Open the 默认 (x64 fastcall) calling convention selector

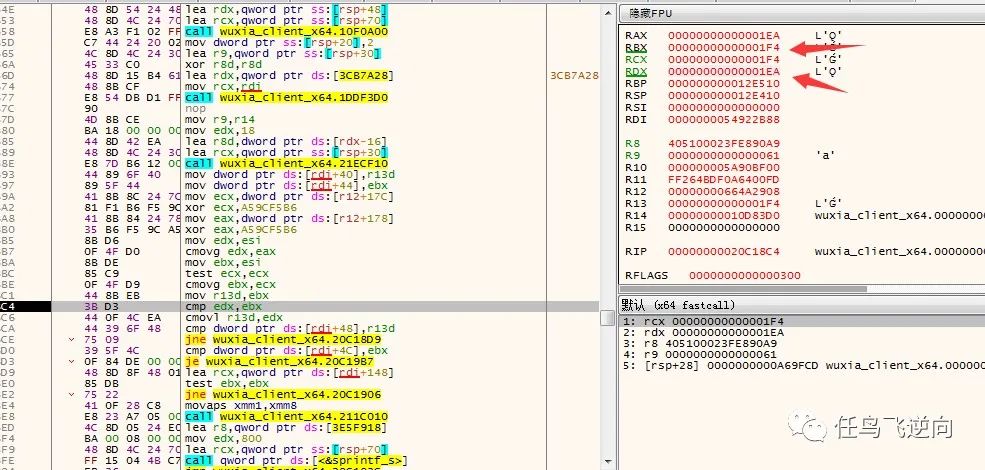point(678,305)
